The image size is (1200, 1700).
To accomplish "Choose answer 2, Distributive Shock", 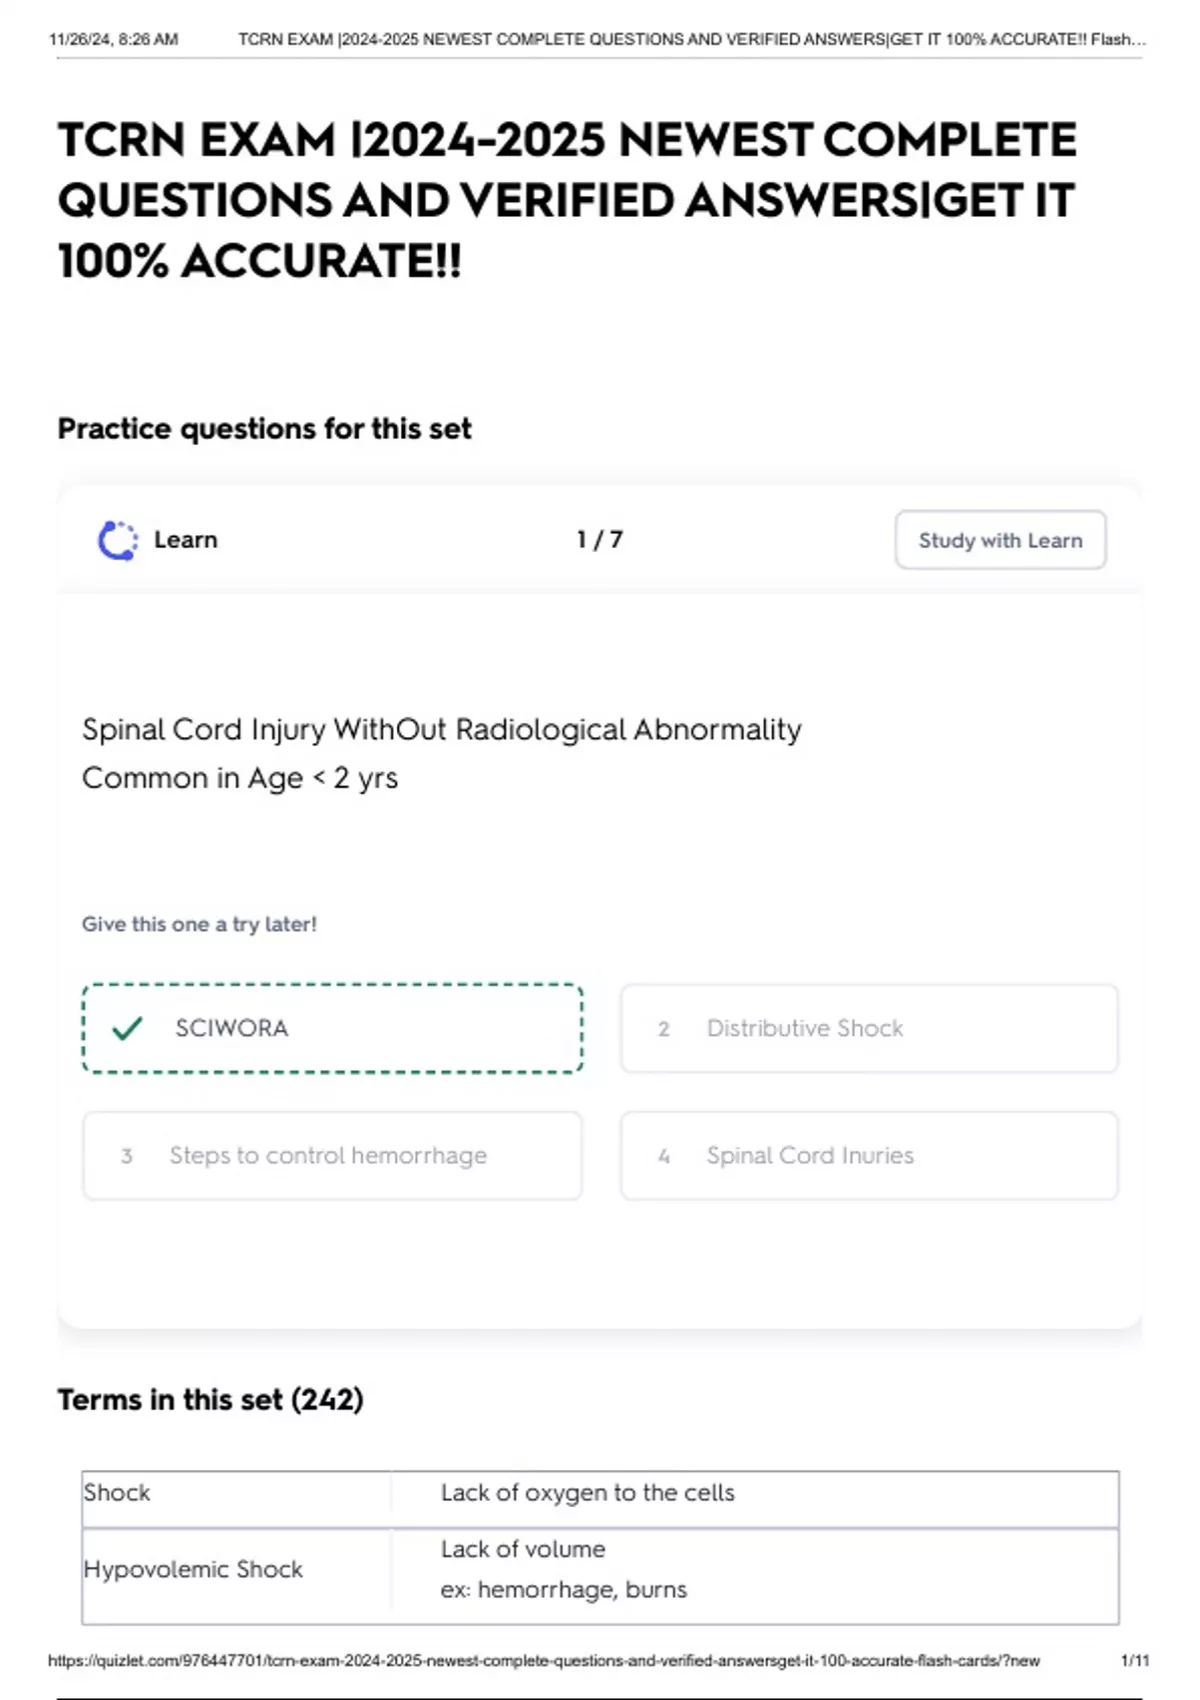I will point(868,1028).
